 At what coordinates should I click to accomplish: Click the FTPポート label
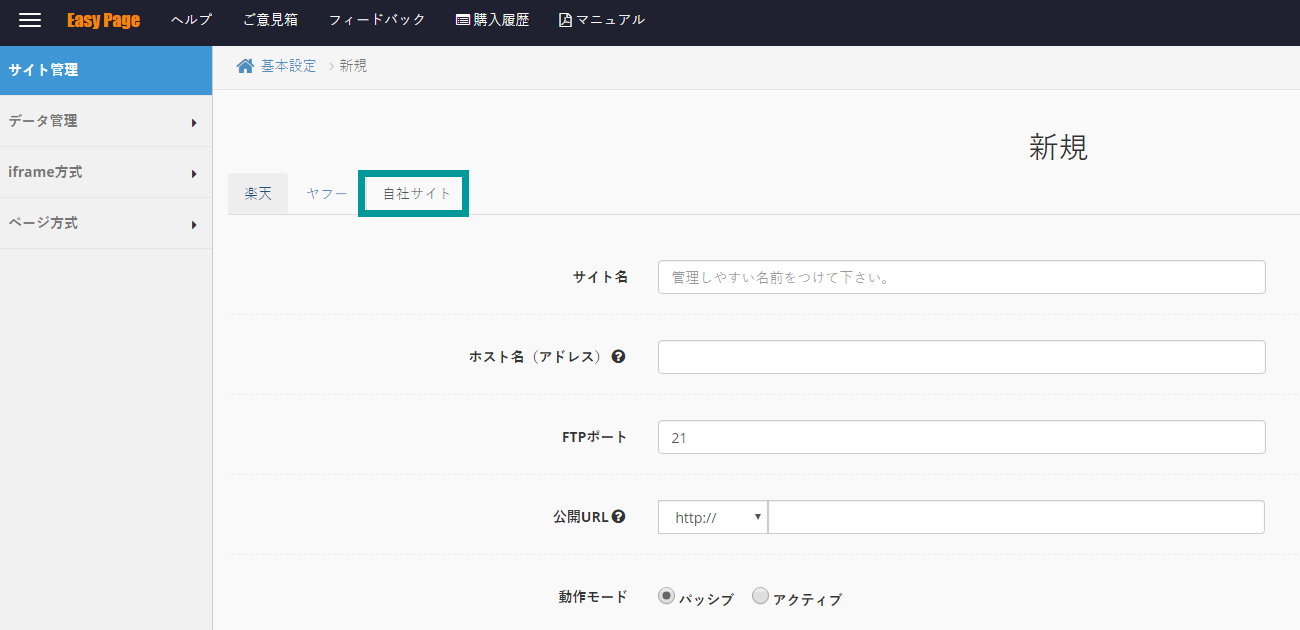pyautogui.click(x=595, y=437)
